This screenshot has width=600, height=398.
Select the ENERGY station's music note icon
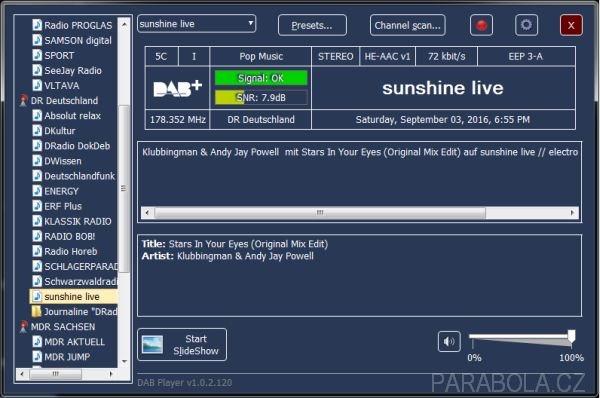[37, 191]
